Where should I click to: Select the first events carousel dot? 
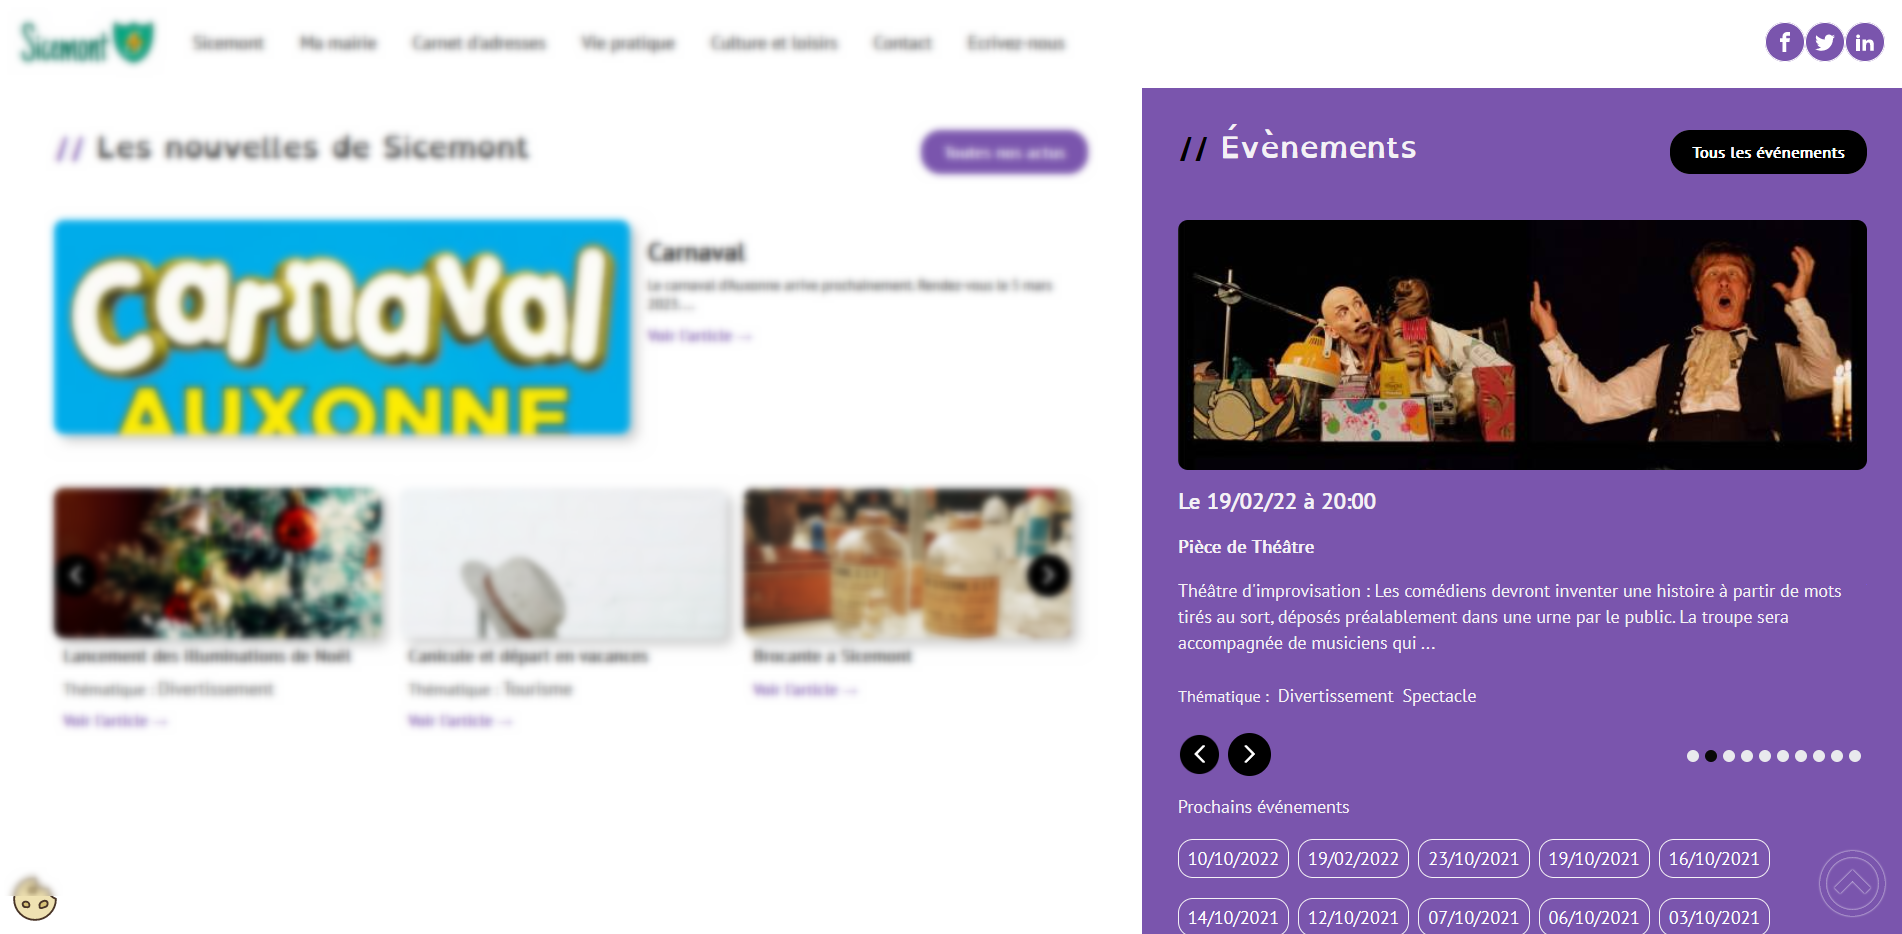(x=1692, y=756)
